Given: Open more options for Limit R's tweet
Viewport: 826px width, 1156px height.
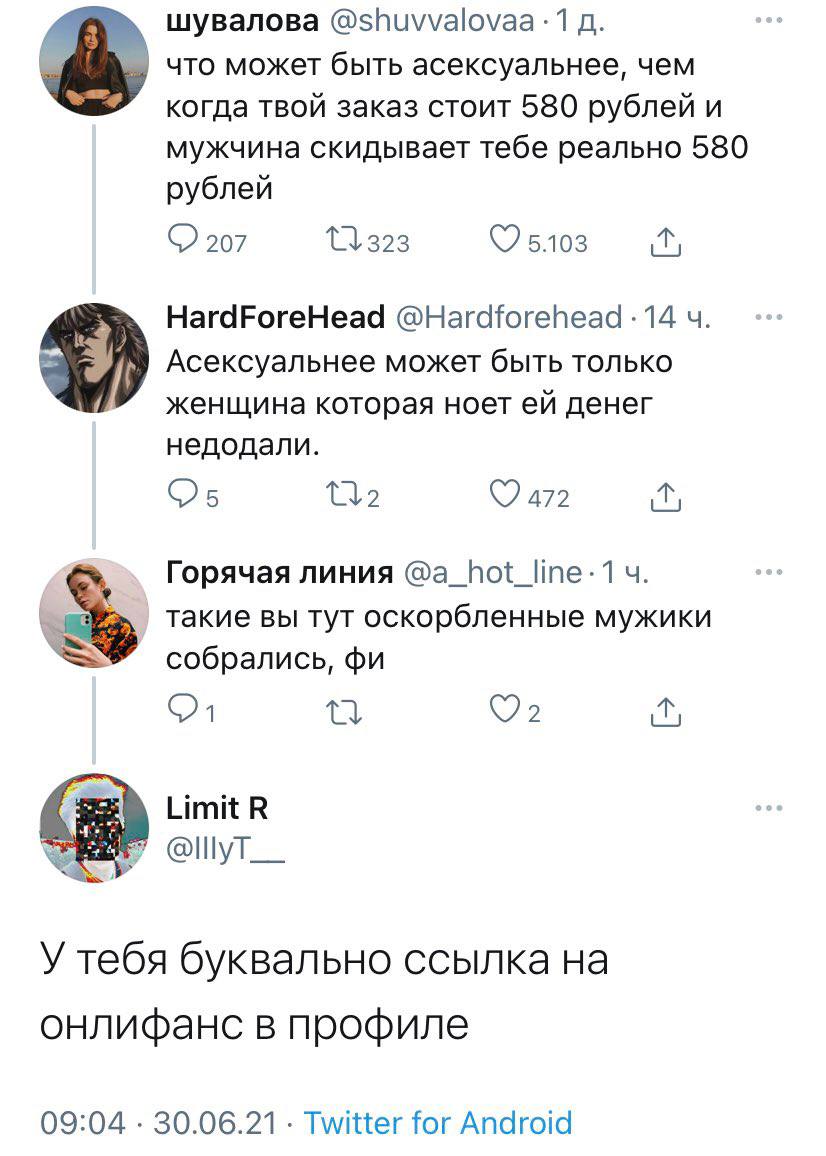Looking at the screenshot, I should [x=768, y=808].
